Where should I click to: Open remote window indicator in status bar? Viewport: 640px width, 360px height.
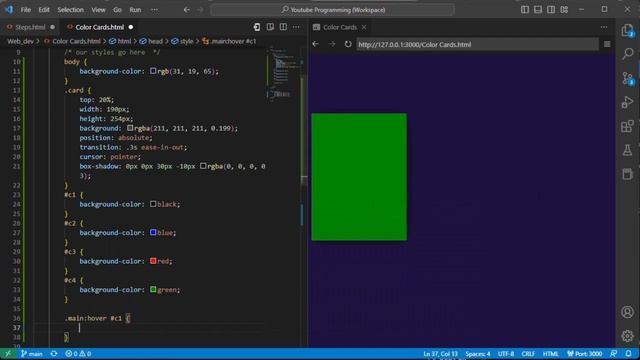[8, 354]
